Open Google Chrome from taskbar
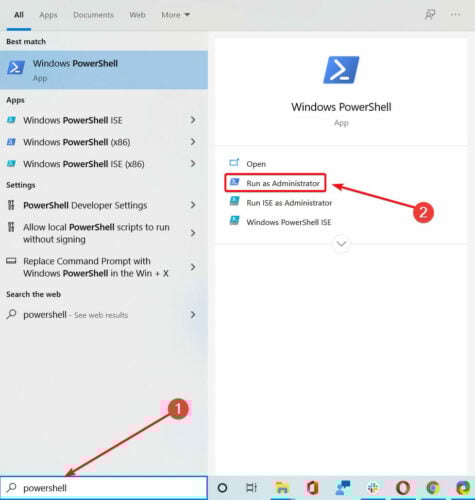The width and height of the screenshot is (475, 500). point(433,488)
